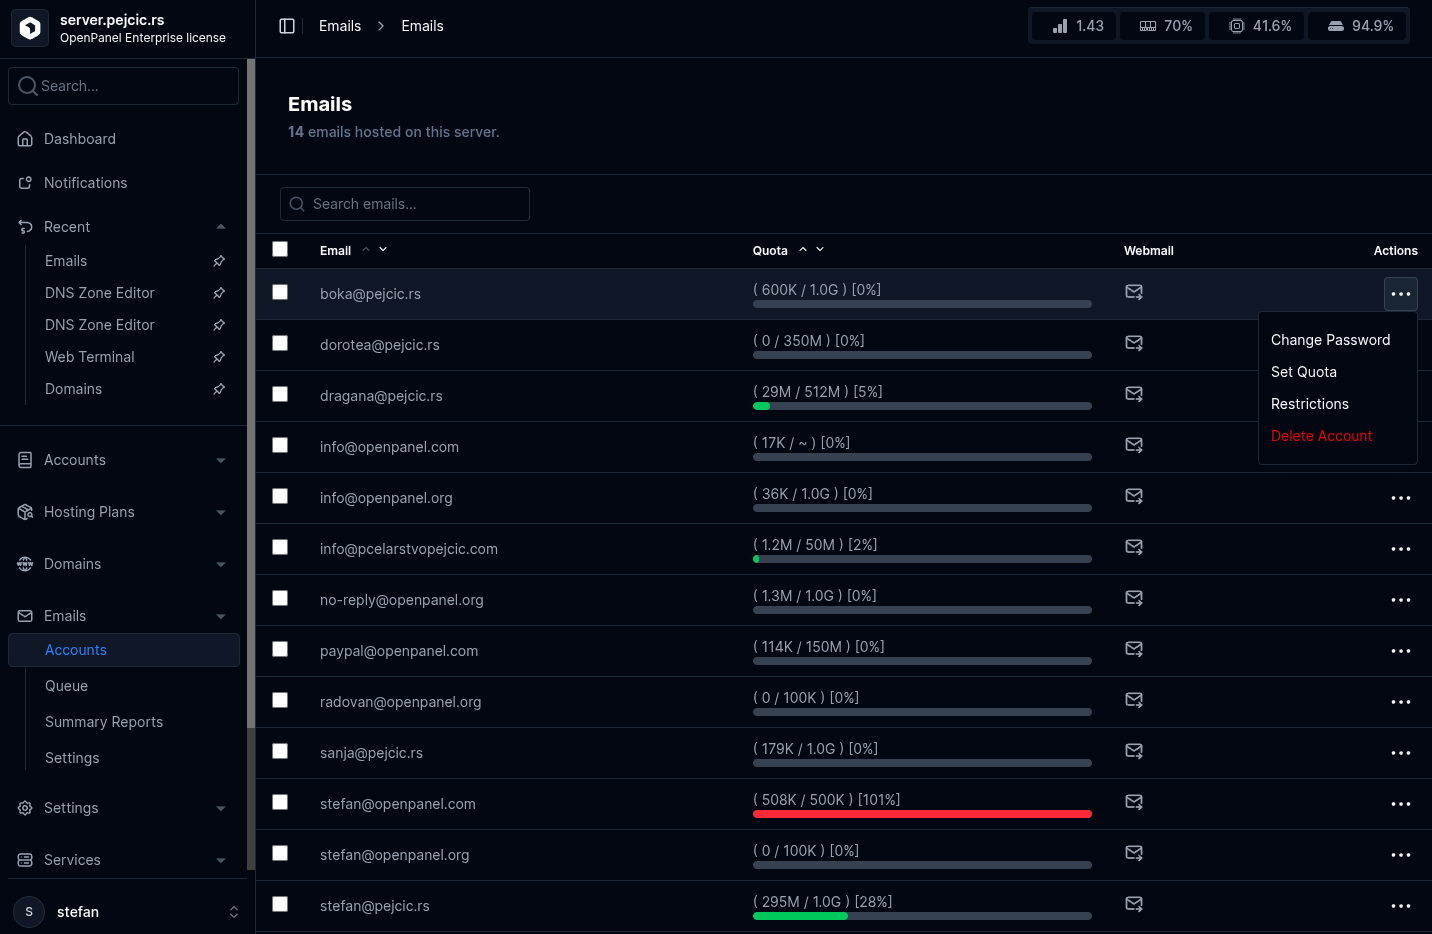
Task: Open Summary Reports under Emails
Action: [x=104, y=722]
